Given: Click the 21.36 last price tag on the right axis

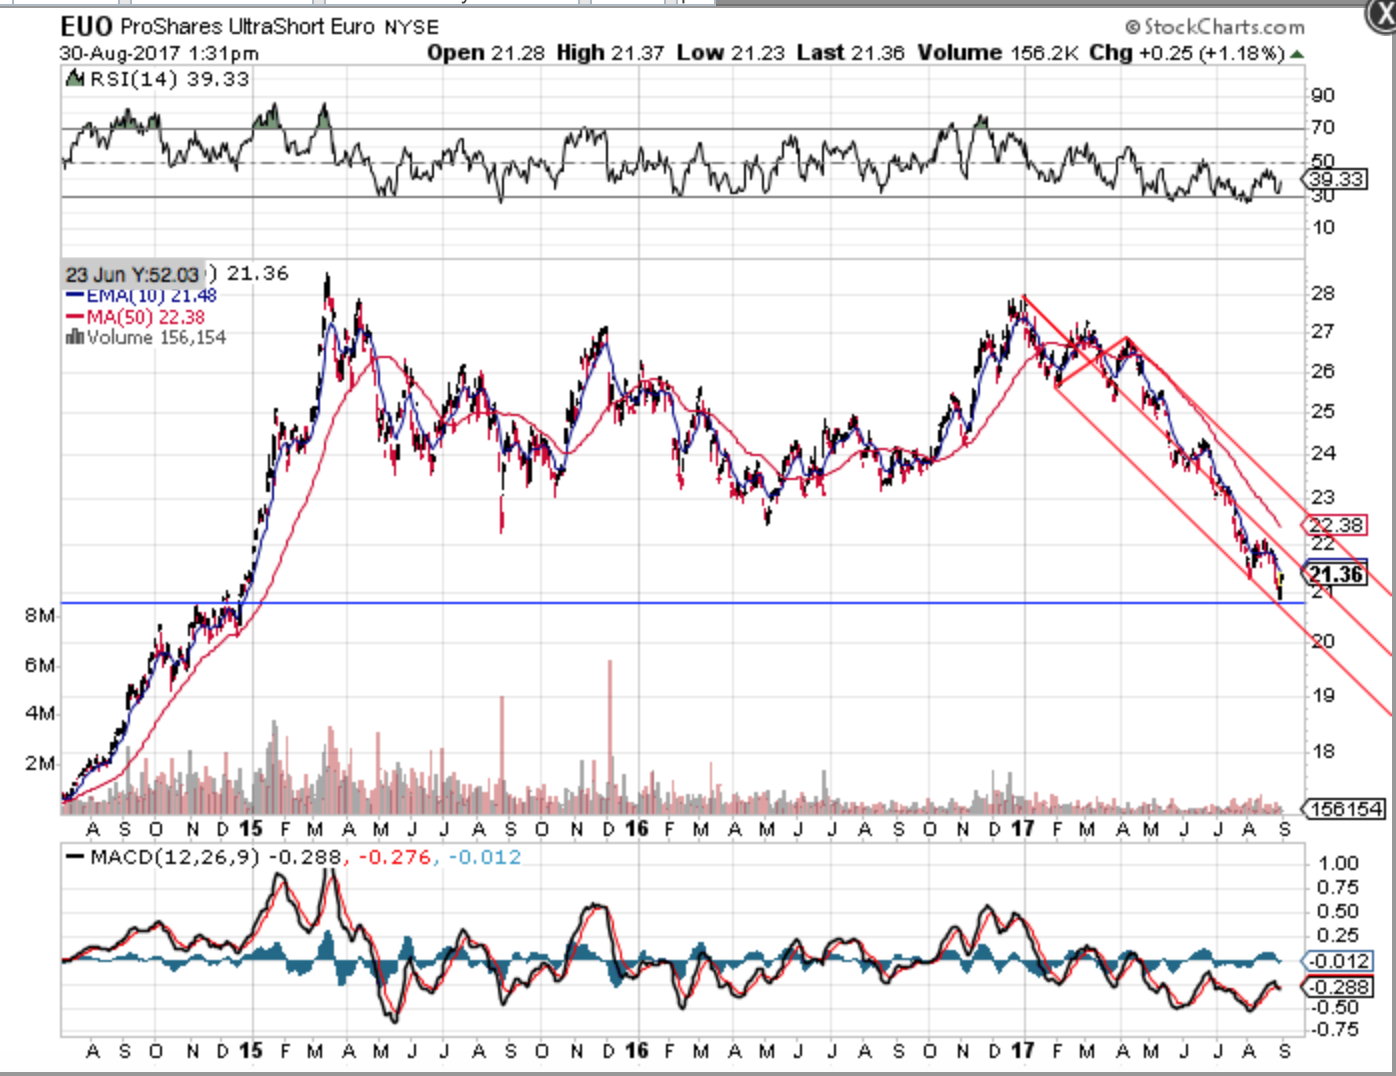Looking at the screenshot, I should pos(1334,574).
